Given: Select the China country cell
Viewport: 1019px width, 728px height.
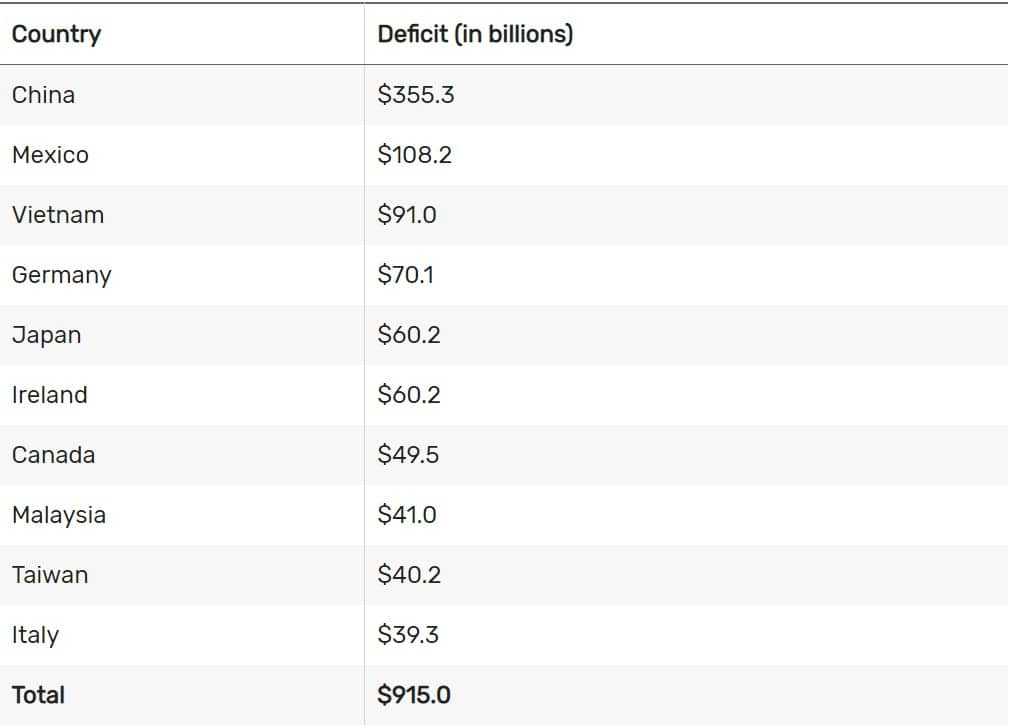Looking at the screenshot, I should [43, 95].
